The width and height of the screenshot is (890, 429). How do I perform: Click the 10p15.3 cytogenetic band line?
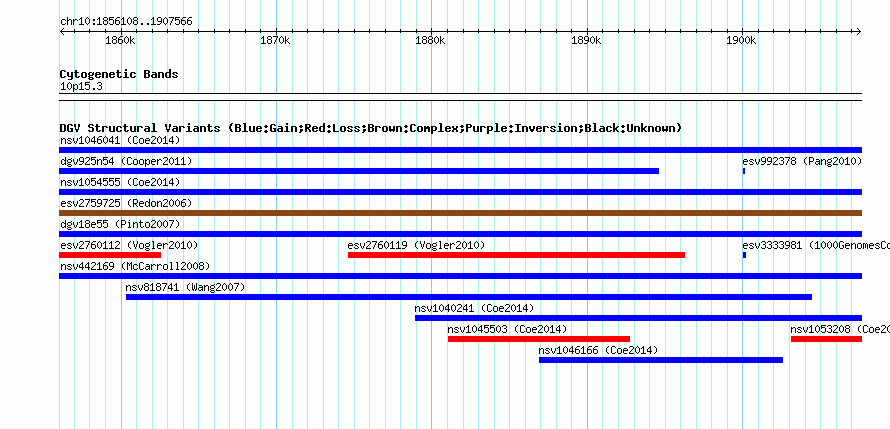point(460,97)
